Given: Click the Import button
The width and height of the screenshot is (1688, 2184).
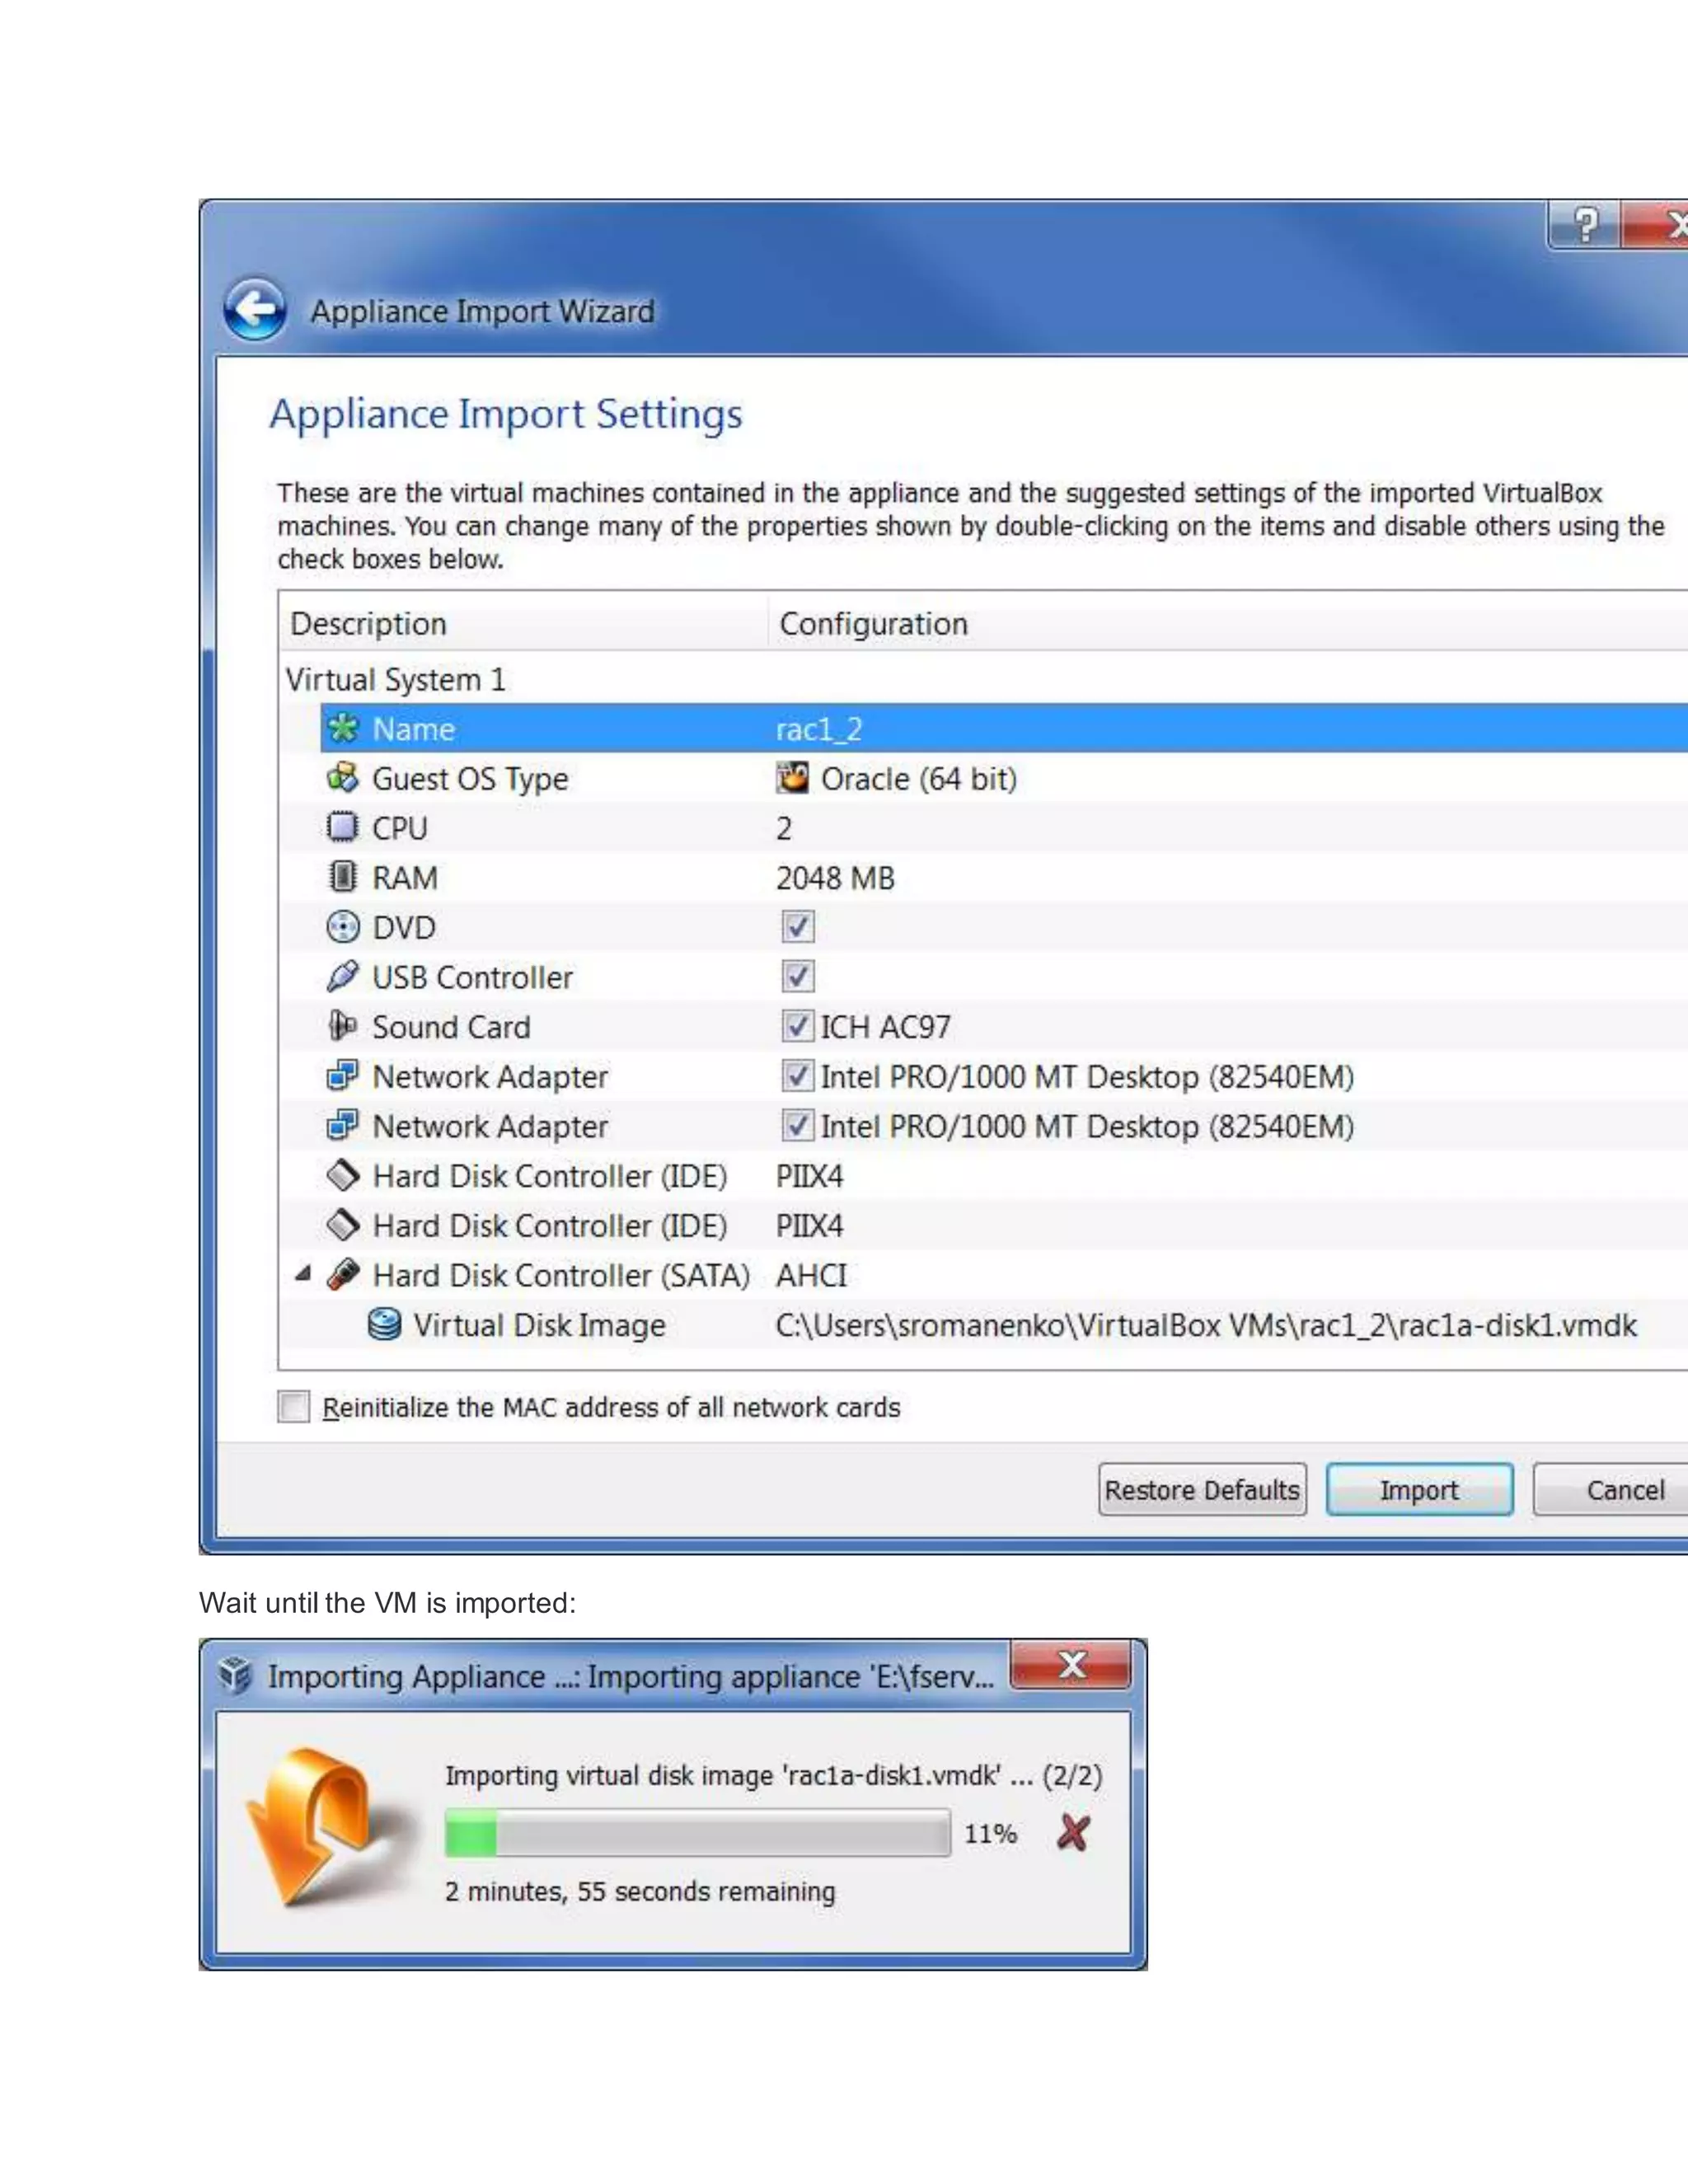Looking at the screenshot, I should (x=1419, y=1490).
